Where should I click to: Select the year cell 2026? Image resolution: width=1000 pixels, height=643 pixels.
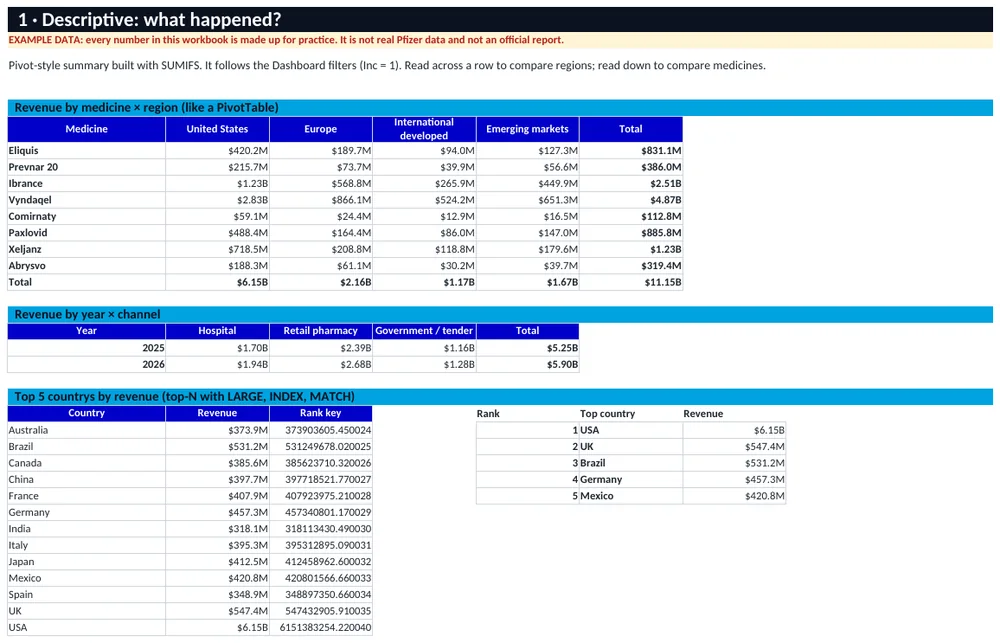point(86,364)
